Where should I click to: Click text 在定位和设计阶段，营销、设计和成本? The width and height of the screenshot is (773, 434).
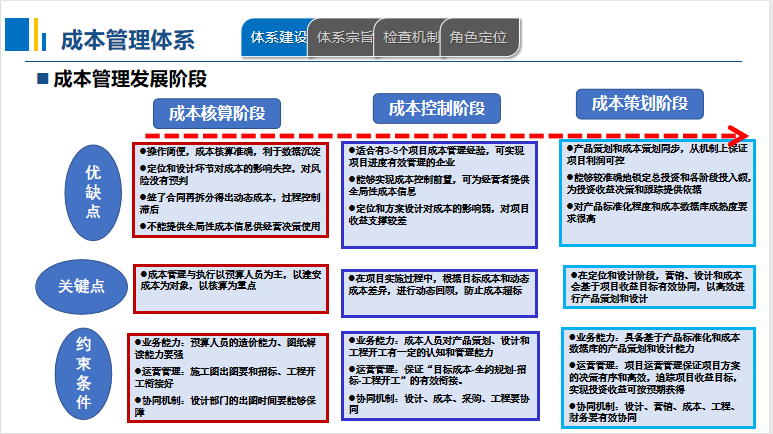click(x=660, y=275)
